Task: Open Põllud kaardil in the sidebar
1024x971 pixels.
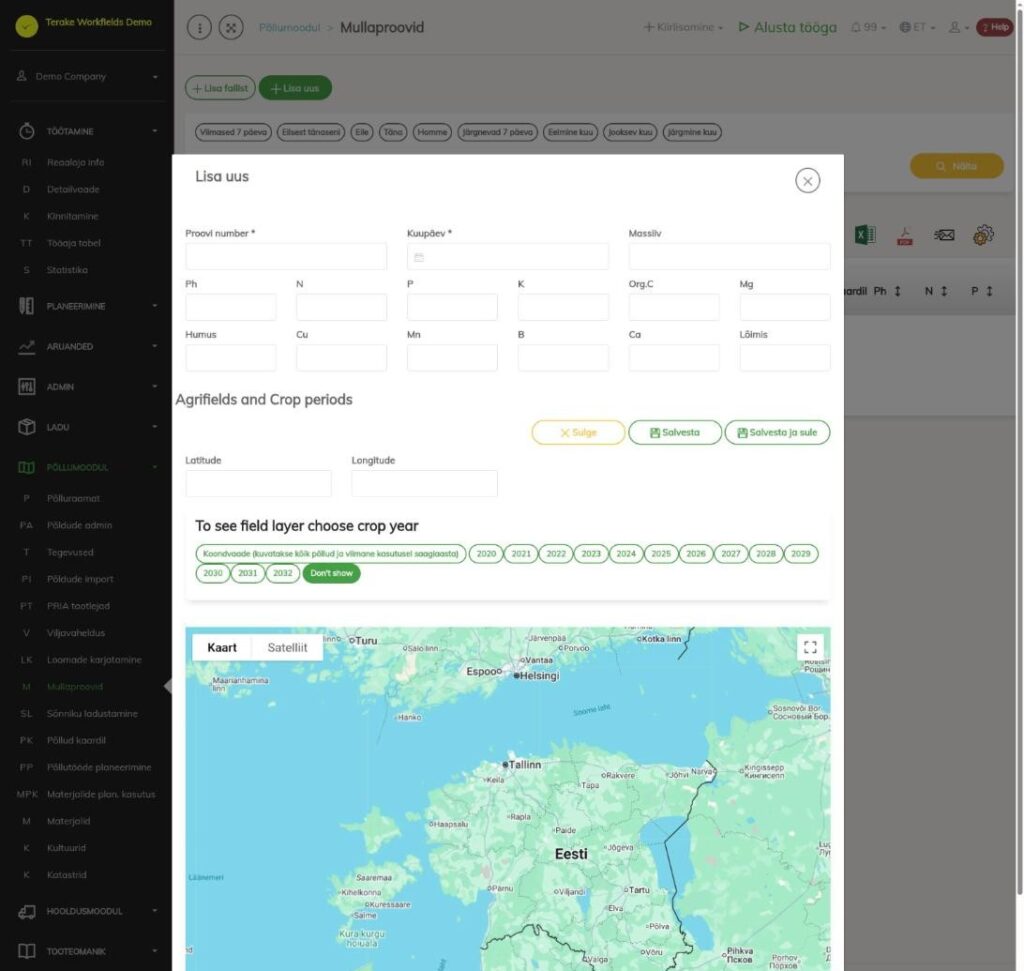Action: point(76,740)
